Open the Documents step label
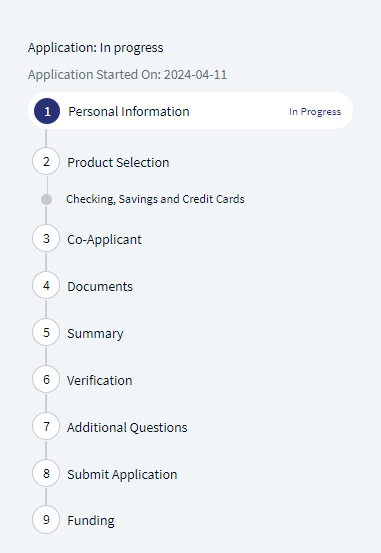The width and height of the screenshot is (381, 553). pos(100,286)
